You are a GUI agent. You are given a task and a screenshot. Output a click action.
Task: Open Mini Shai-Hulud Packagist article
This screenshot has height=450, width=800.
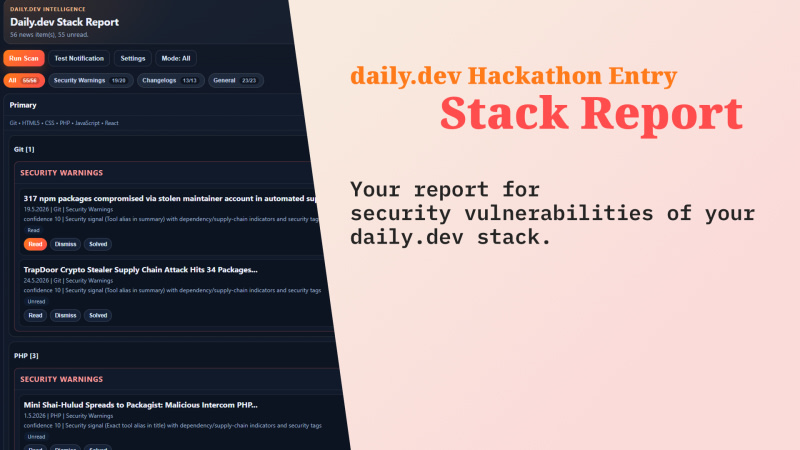[140, 405]
